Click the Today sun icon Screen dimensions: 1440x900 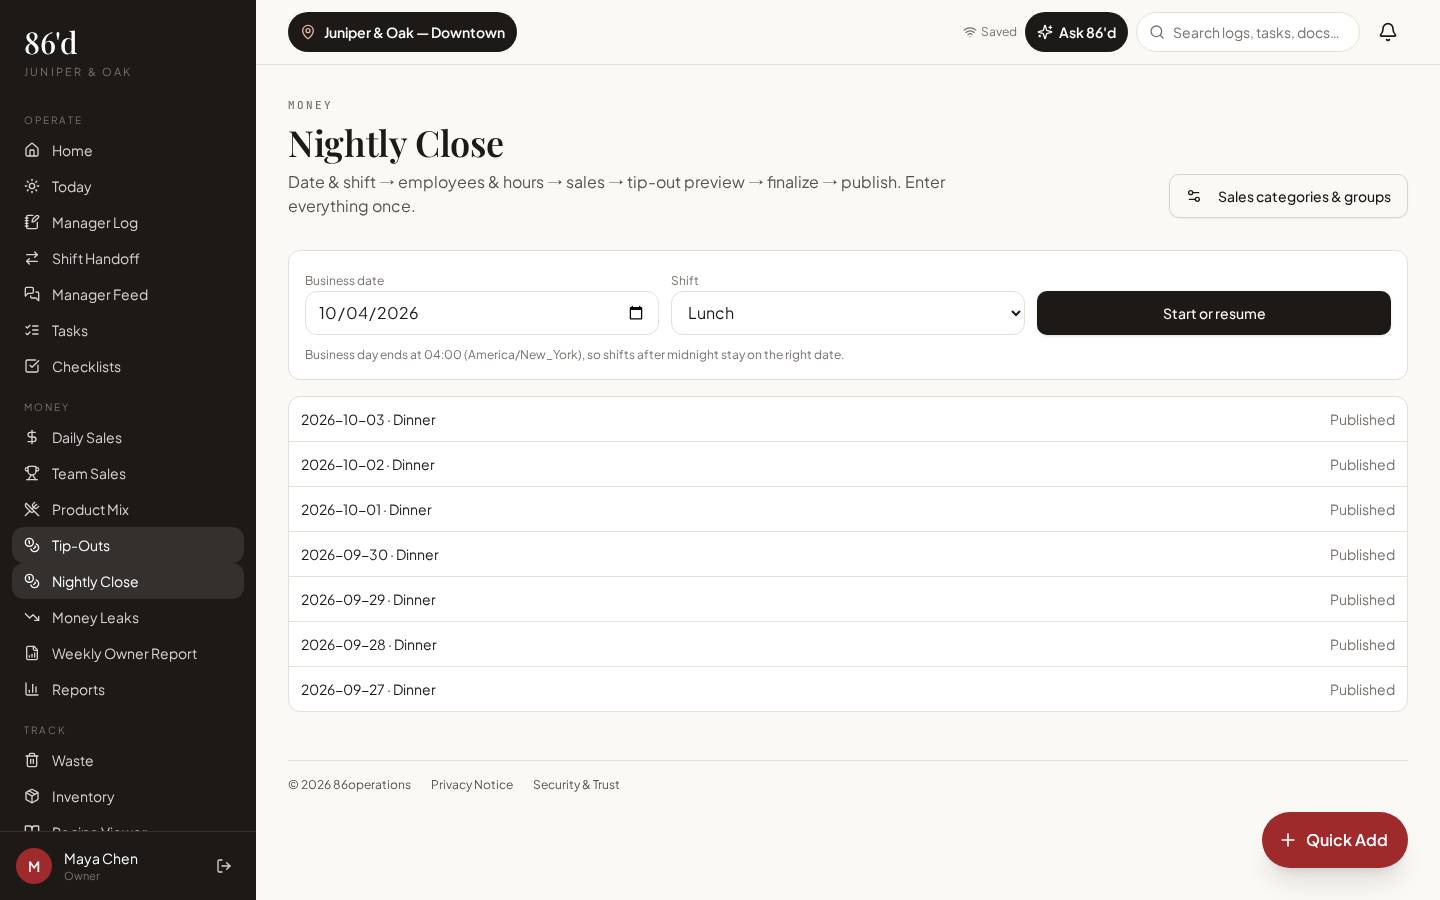pyautogui.click(x=32, y=186)
